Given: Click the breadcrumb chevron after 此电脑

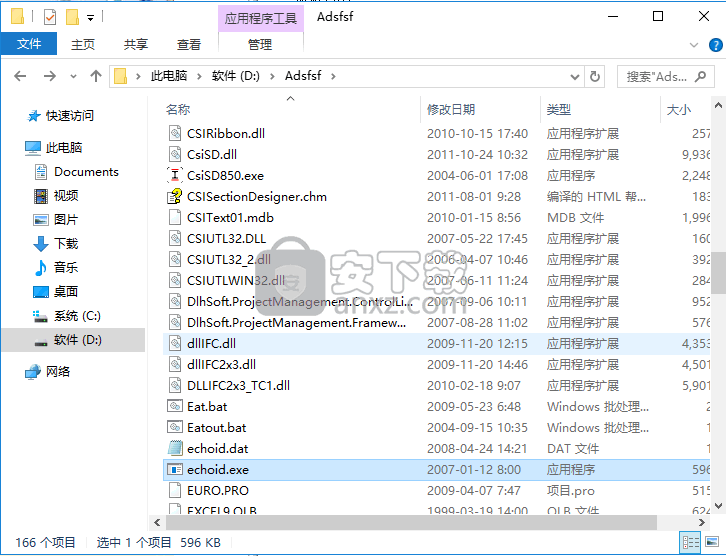Looking at the screenshot, I should [x=199, y=76].
